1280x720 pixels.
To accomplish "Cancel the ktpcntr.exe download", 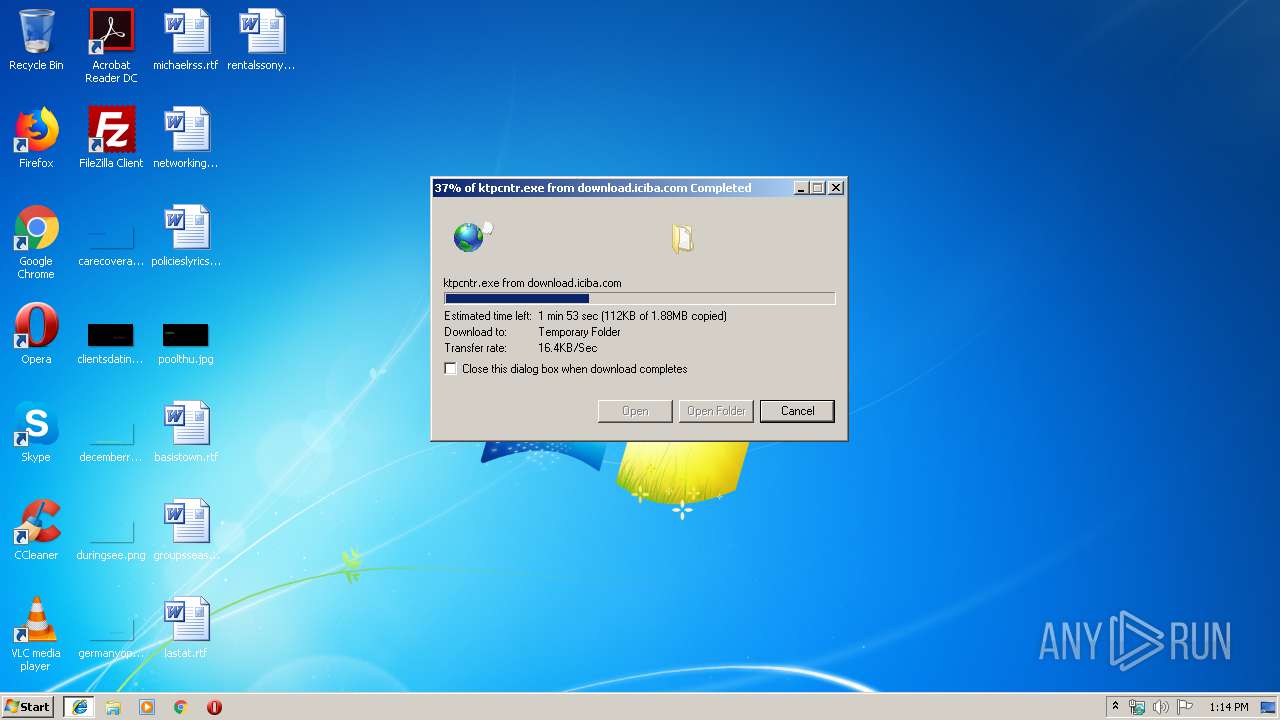I will click(797, 411).
